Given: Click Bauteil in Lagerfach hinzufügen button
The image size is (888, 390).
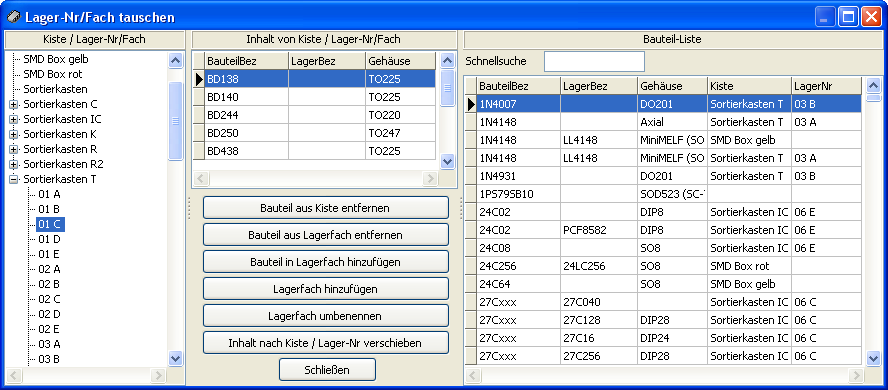Looking at the screenshot, I should pos(326,262).
